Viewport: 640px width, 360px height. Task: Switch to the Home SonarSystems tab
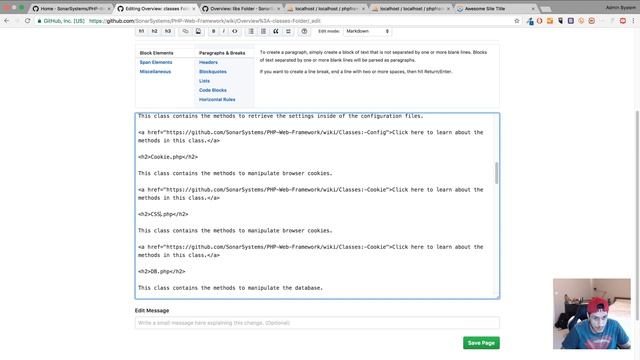[71, 9]
